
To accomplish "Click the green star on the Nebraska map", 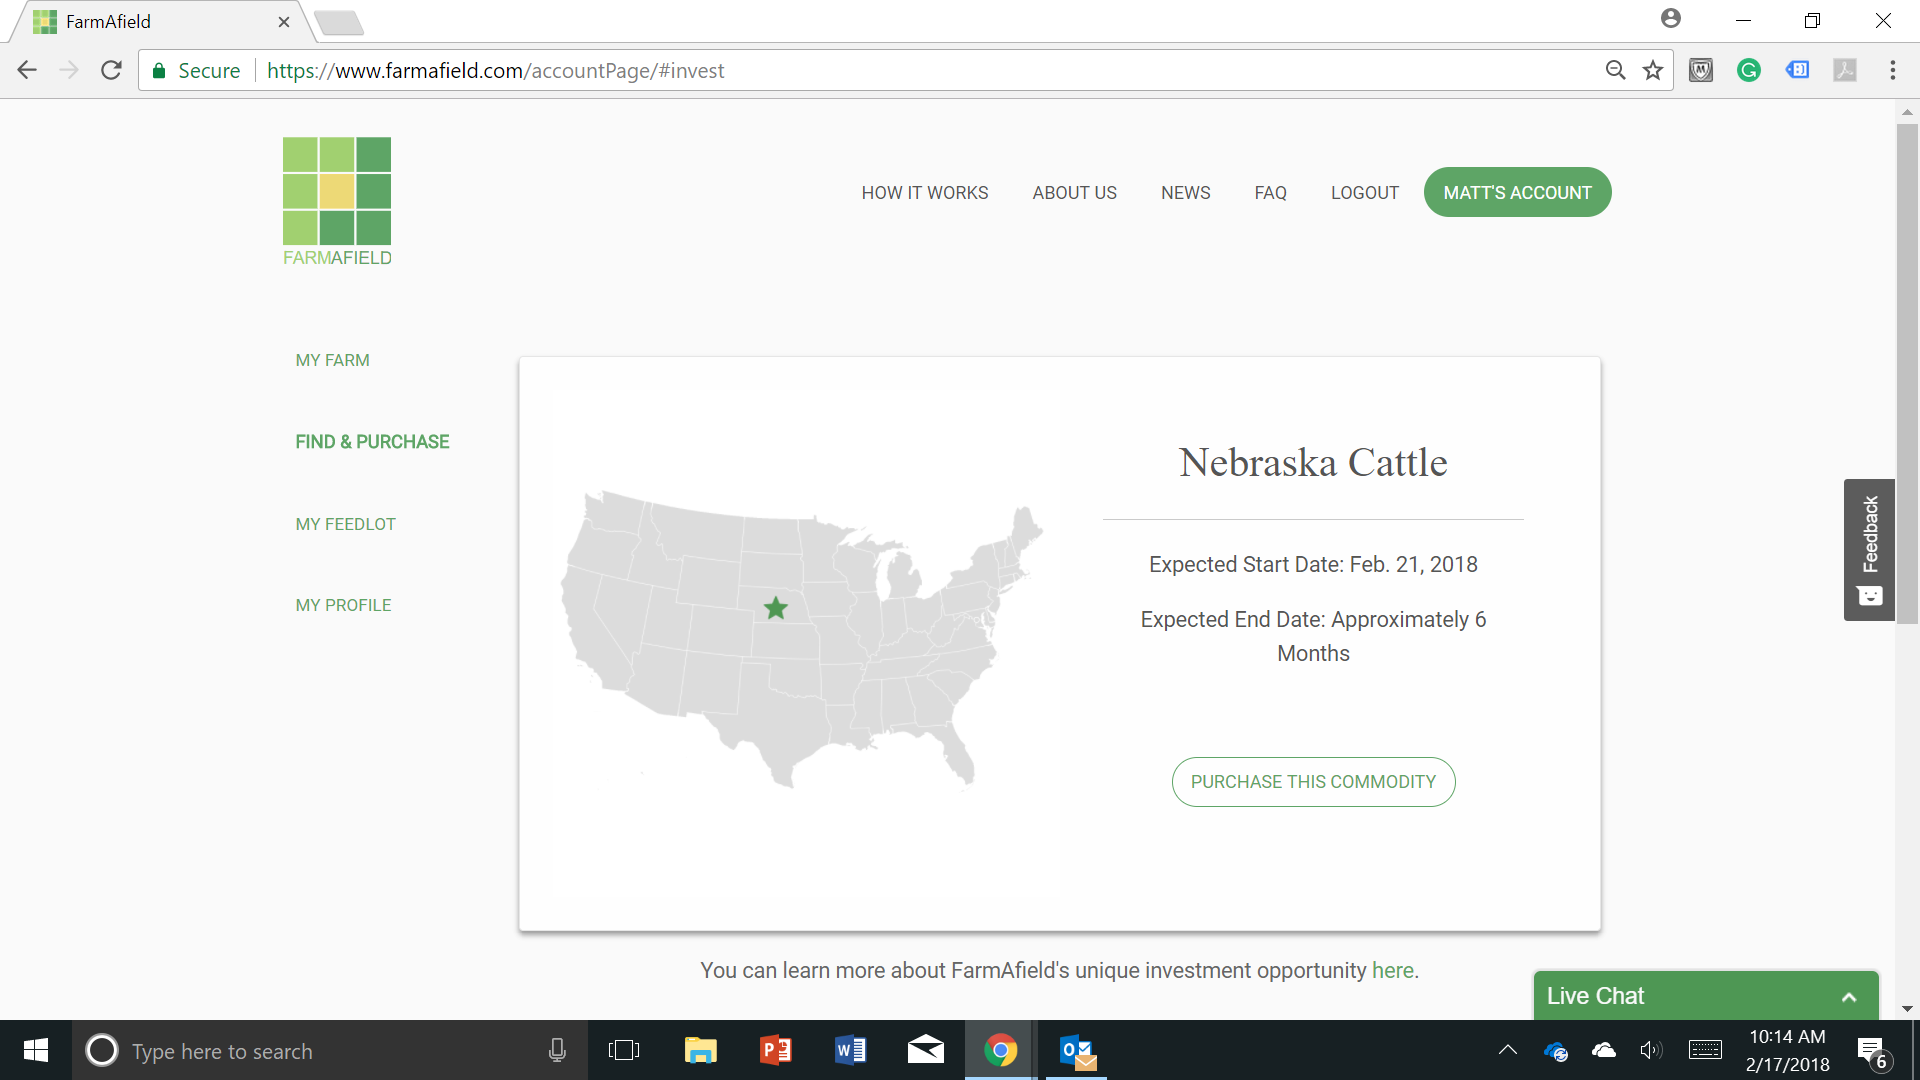I will tap(776, 607).
